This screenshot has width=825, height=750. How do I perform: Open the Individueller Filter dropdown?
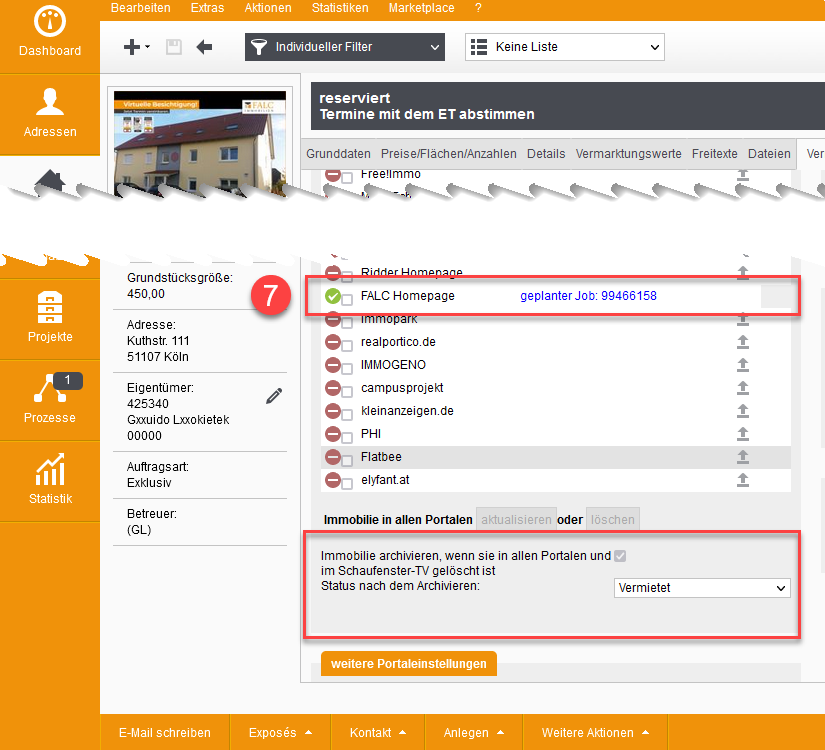point(344,47)
